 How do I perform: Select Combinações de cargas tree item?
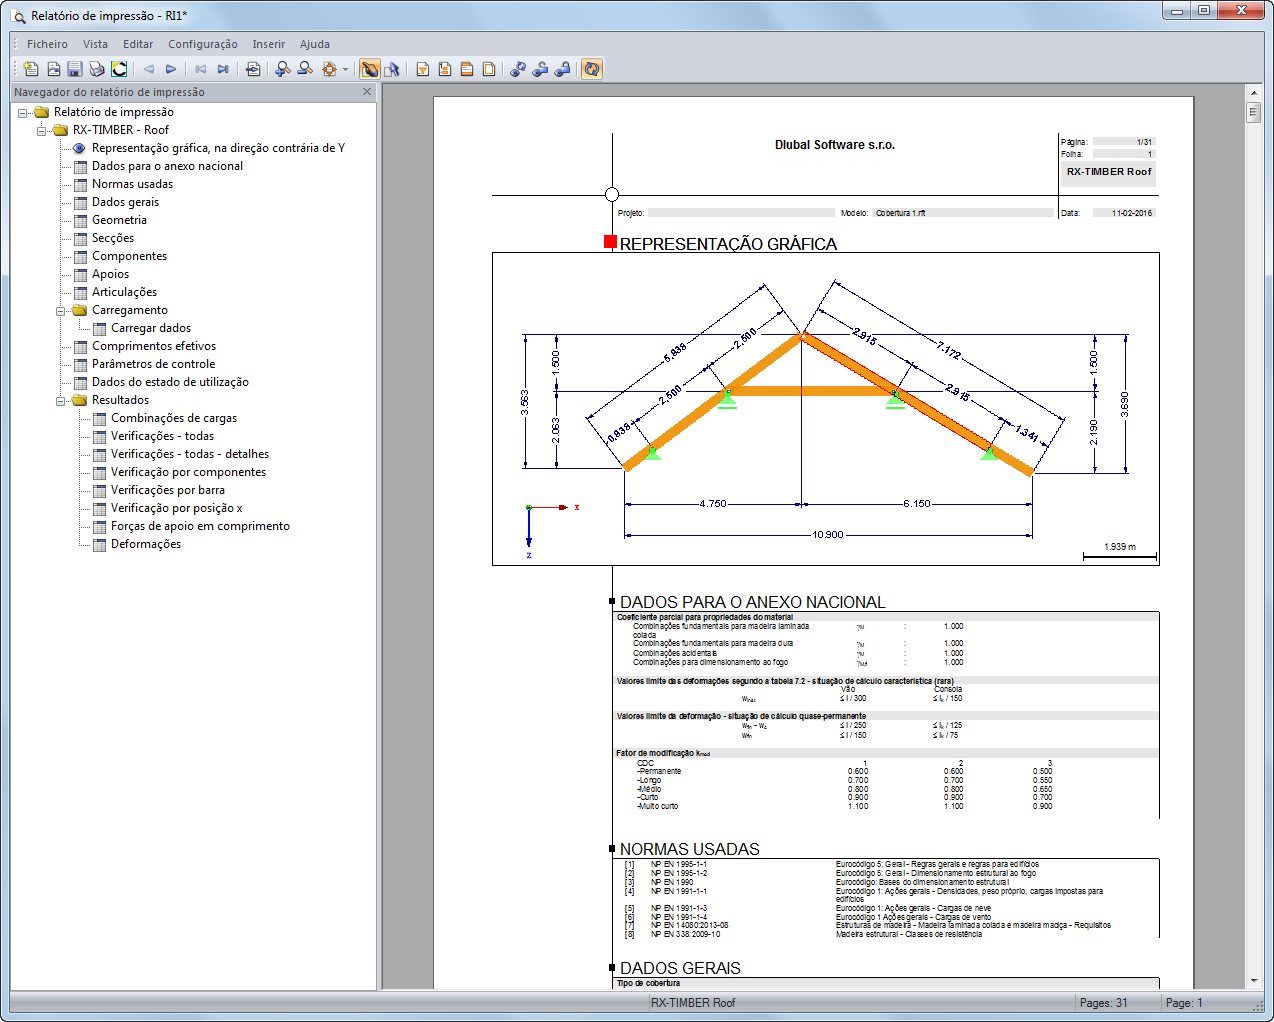pyautogui.click(x=174, y=418)
